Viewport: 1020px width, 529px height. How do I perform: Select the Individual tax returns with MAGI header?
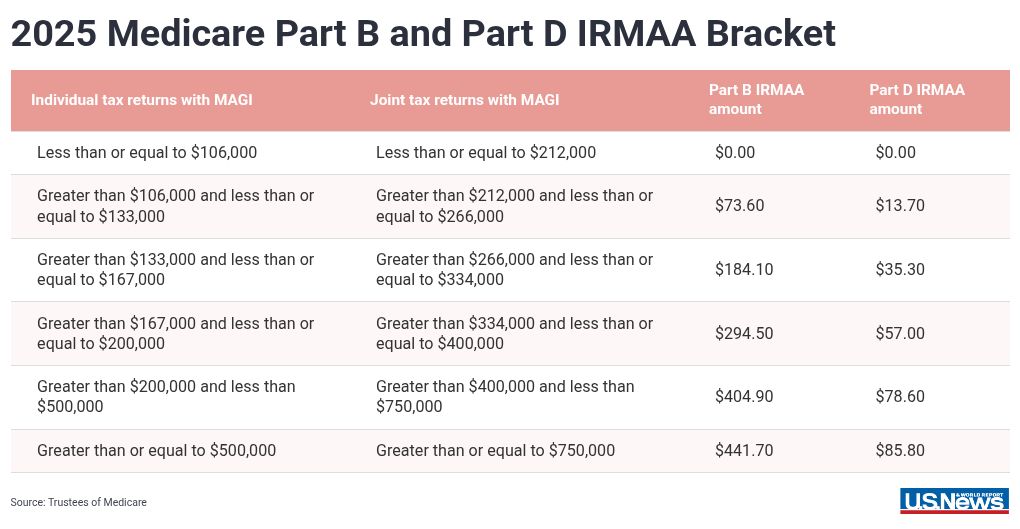point(141,100)
